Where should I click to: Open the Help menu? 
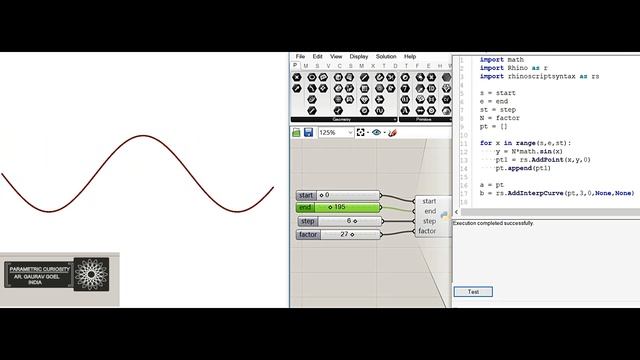click(410, 56)
